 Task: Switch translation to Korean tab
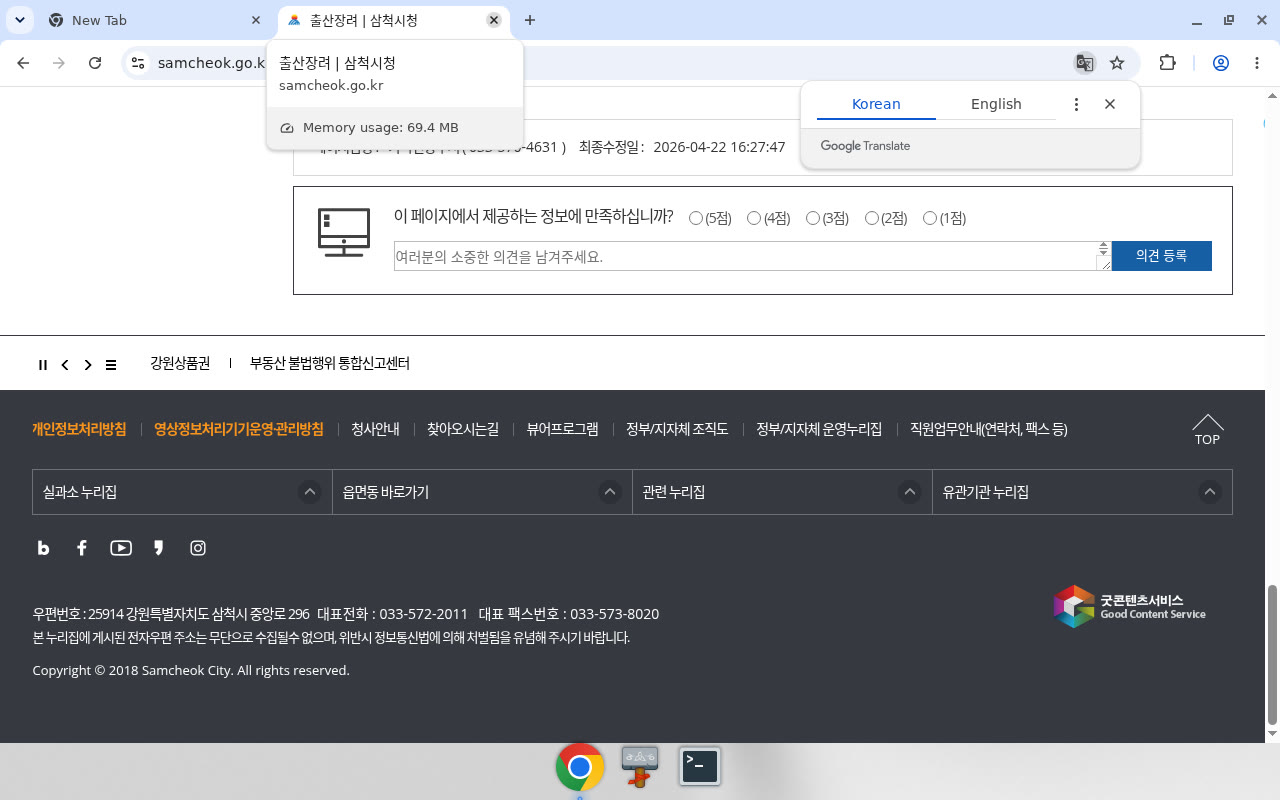tap(876, 104)
